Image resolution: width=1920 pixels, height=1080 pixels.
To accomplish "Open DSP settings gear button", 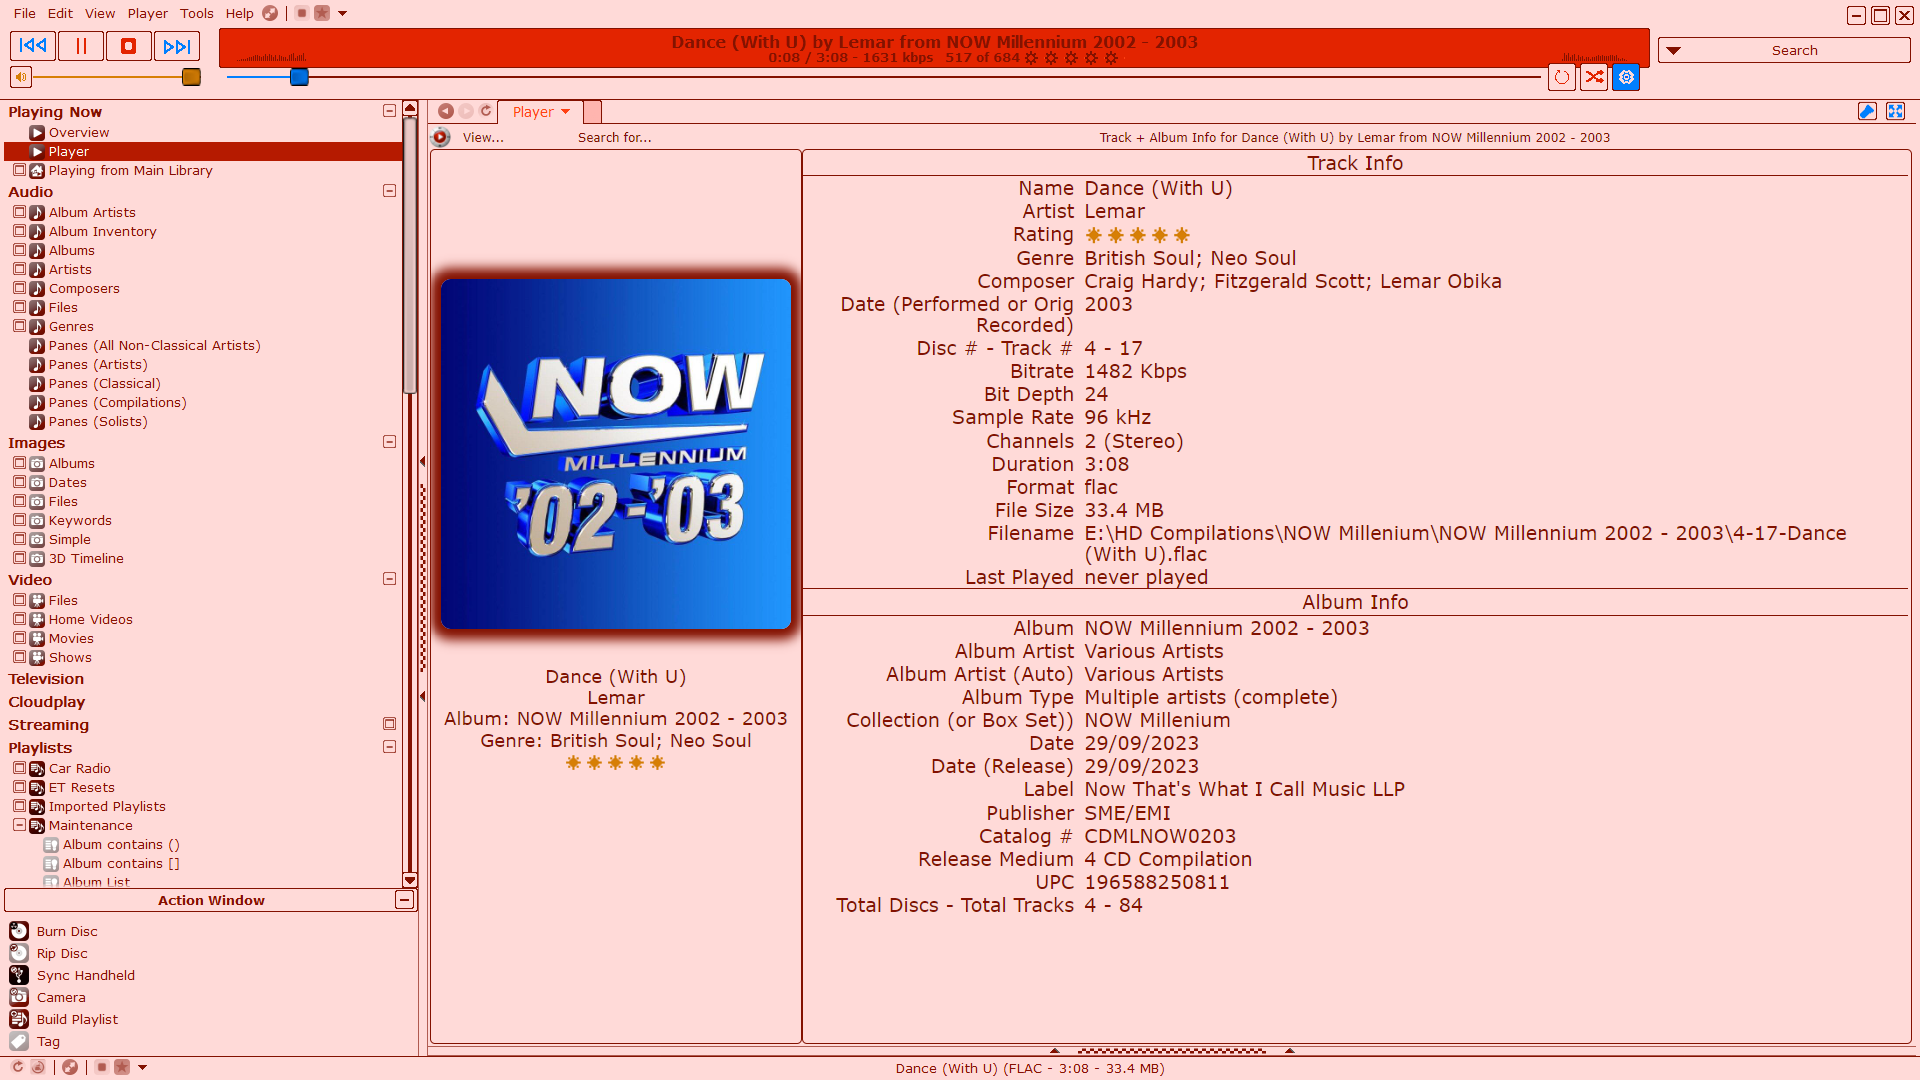I will [1626, 77].
